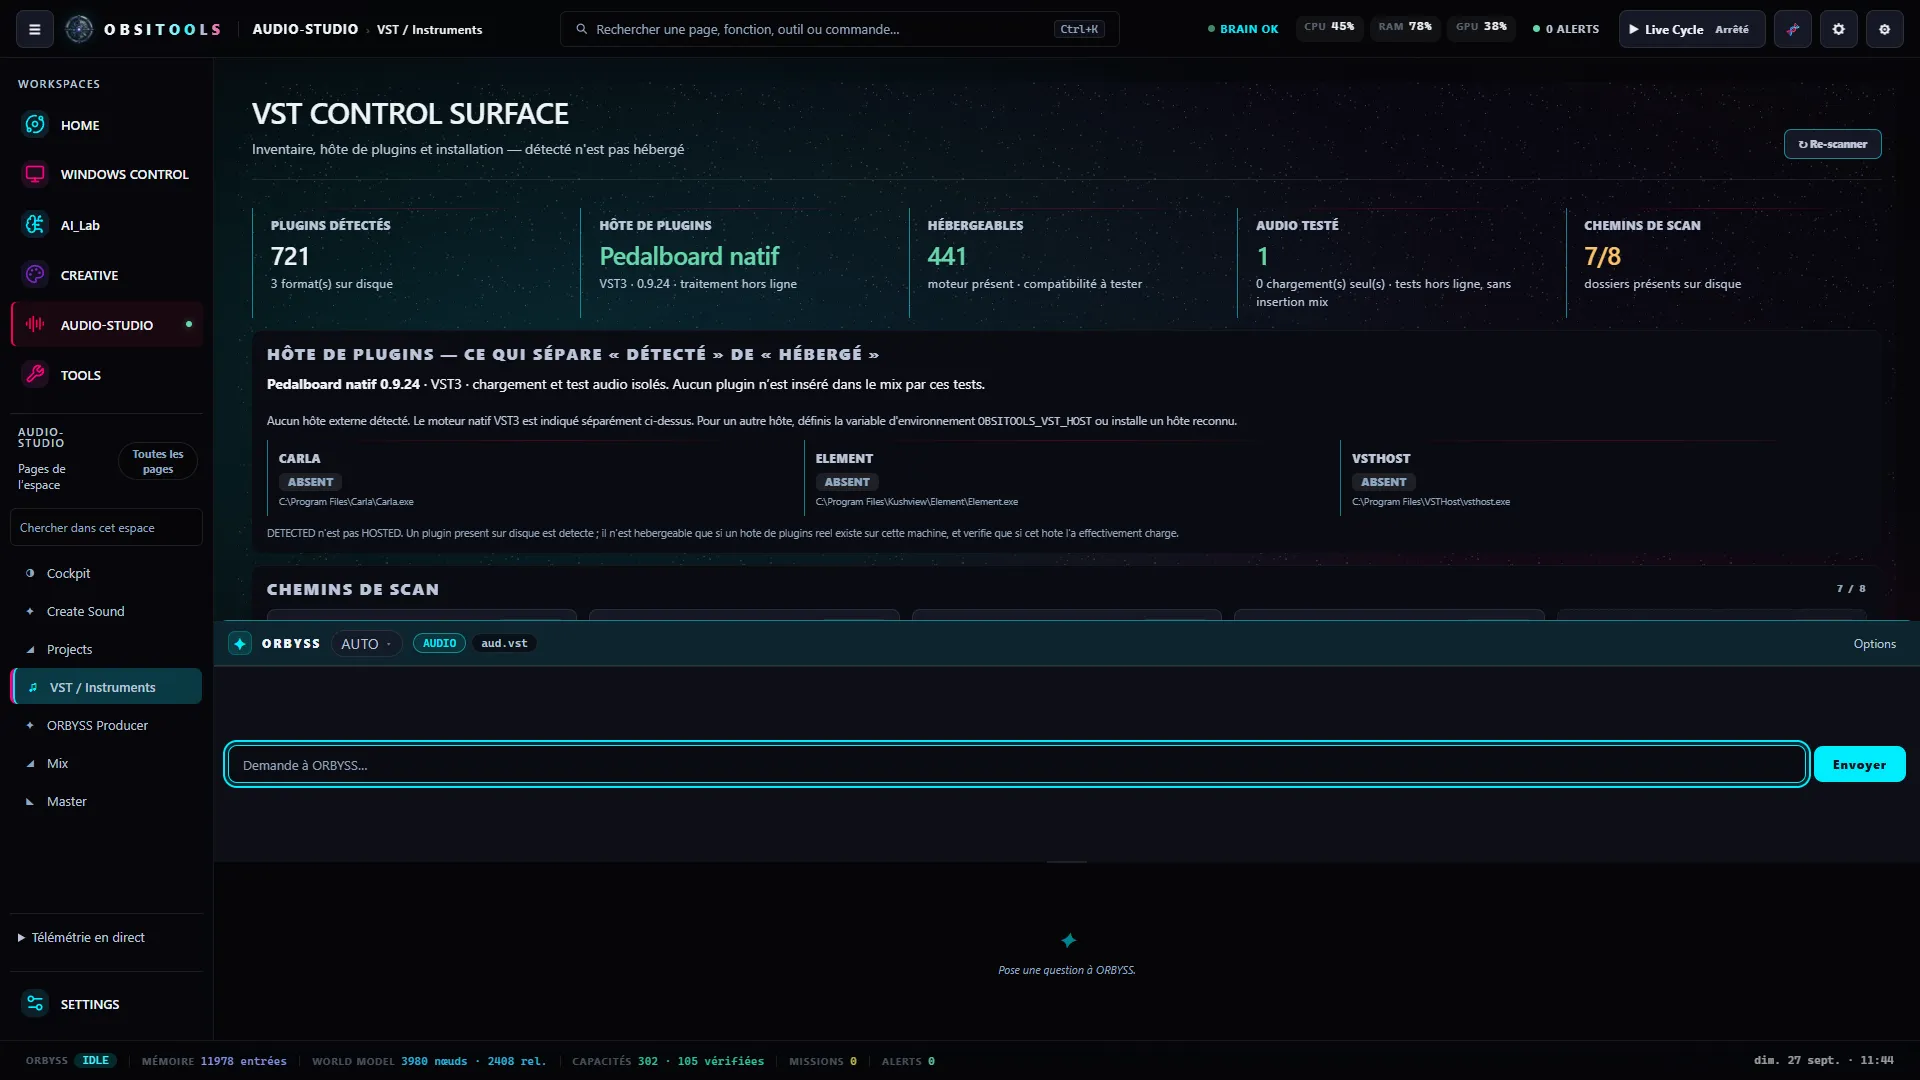Go to the Cockpit page

point(107,573)
